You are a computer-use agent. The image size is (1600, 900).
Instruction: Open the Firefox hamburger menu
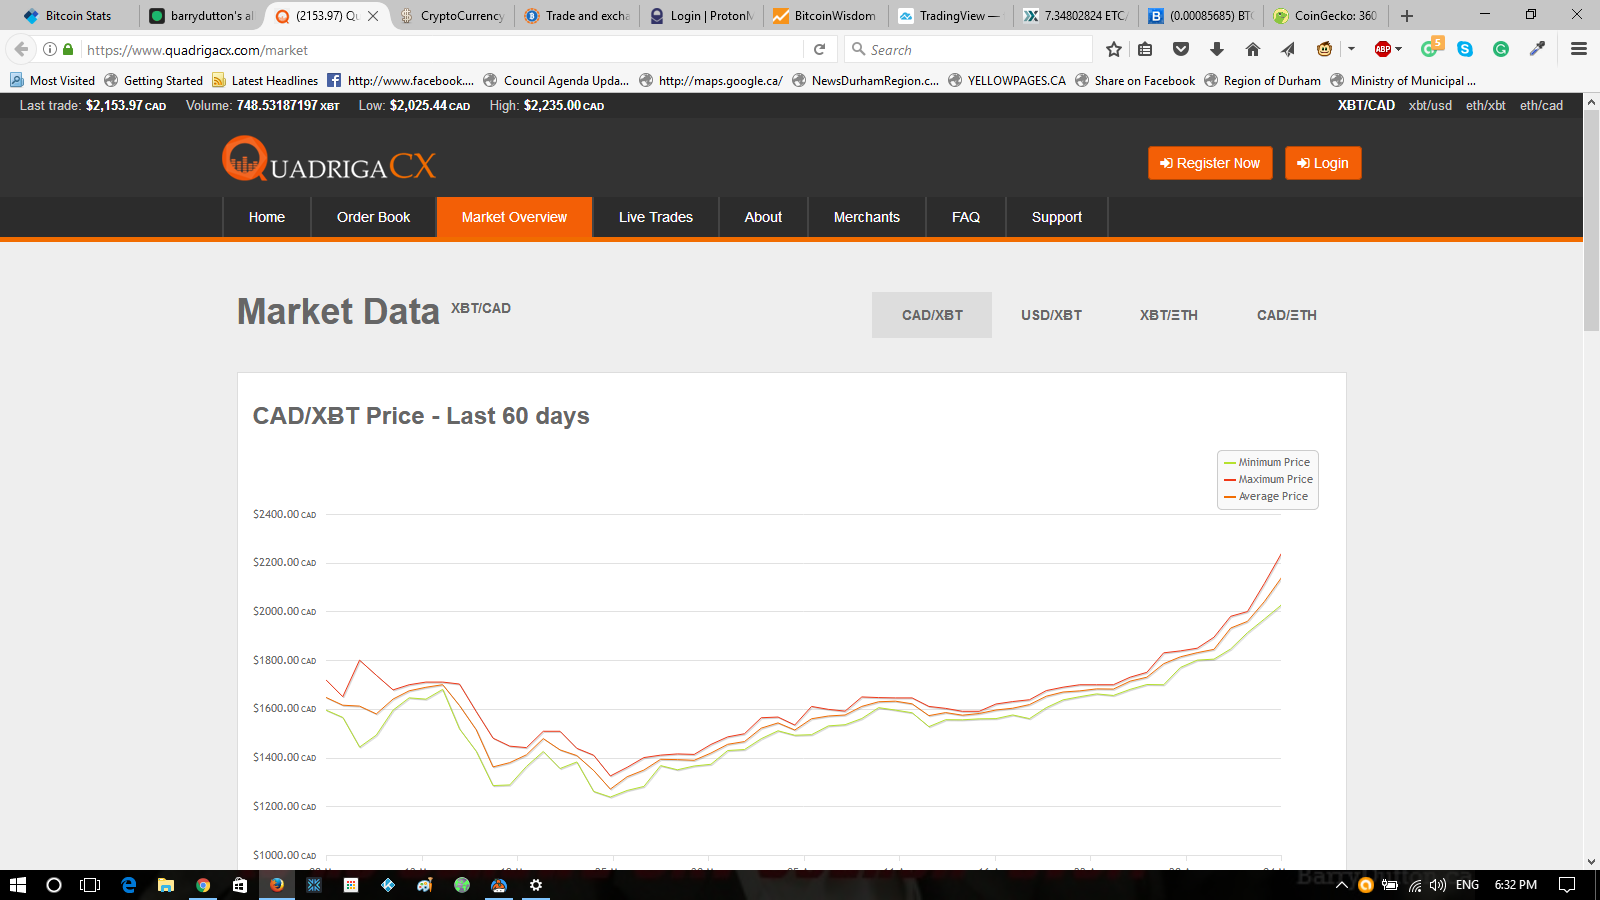[x=1579, y=49]
